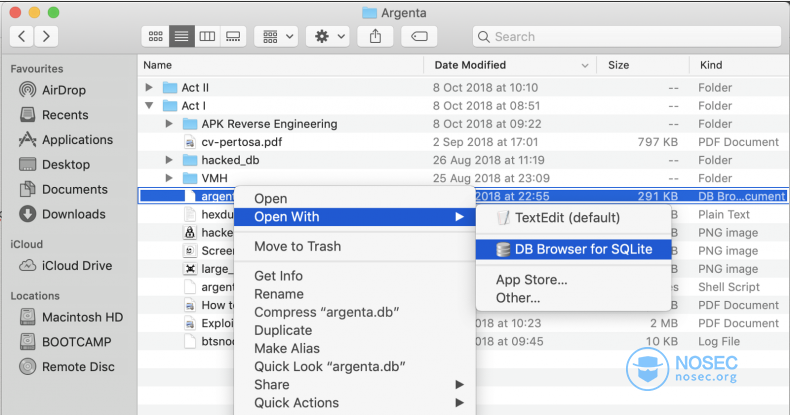Choose DB Browser for SQLite

(x=579, y=249)
